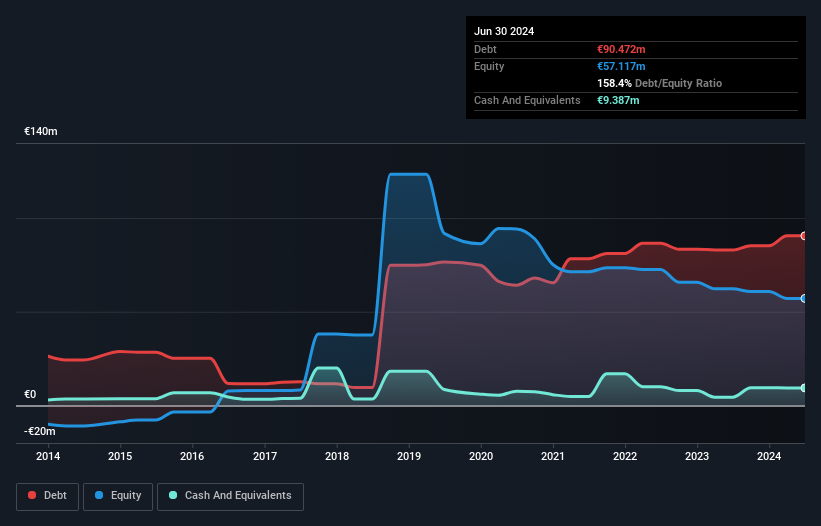Click the 158.4% Debt/Equity Ratio text
The height and width of the screenshot is (526, 821).
[659, 83]
